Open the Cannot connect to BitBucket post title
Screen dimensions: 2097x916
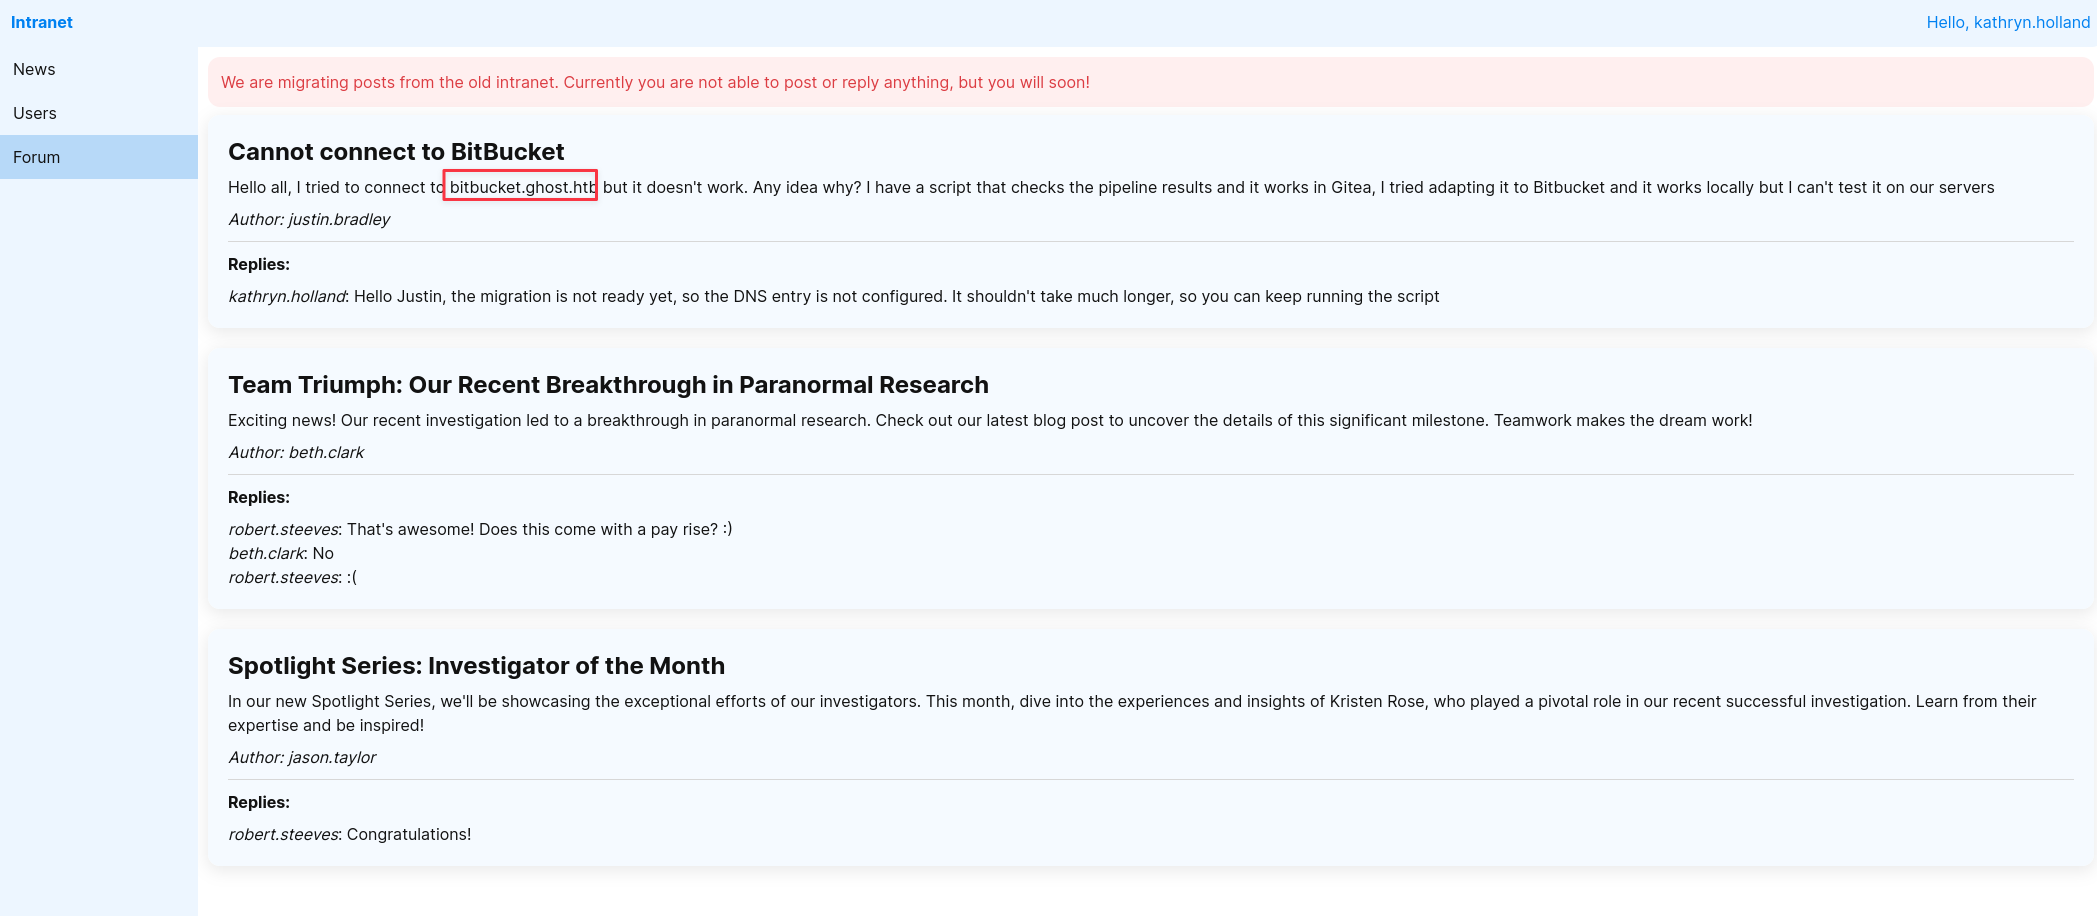pyautogui.click(x=396, y=151)
